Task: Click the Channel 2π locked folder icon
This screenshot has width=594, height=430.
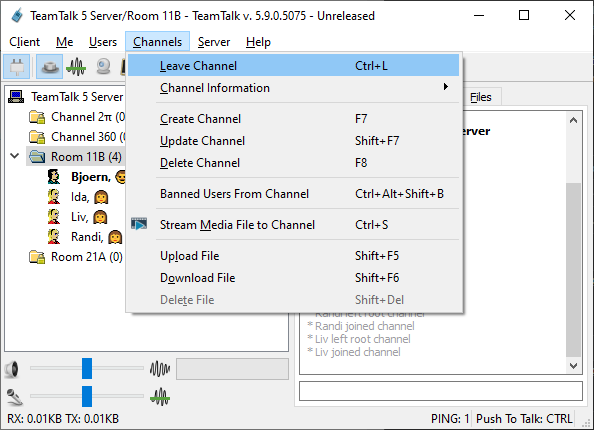Action: click(37, 117)
